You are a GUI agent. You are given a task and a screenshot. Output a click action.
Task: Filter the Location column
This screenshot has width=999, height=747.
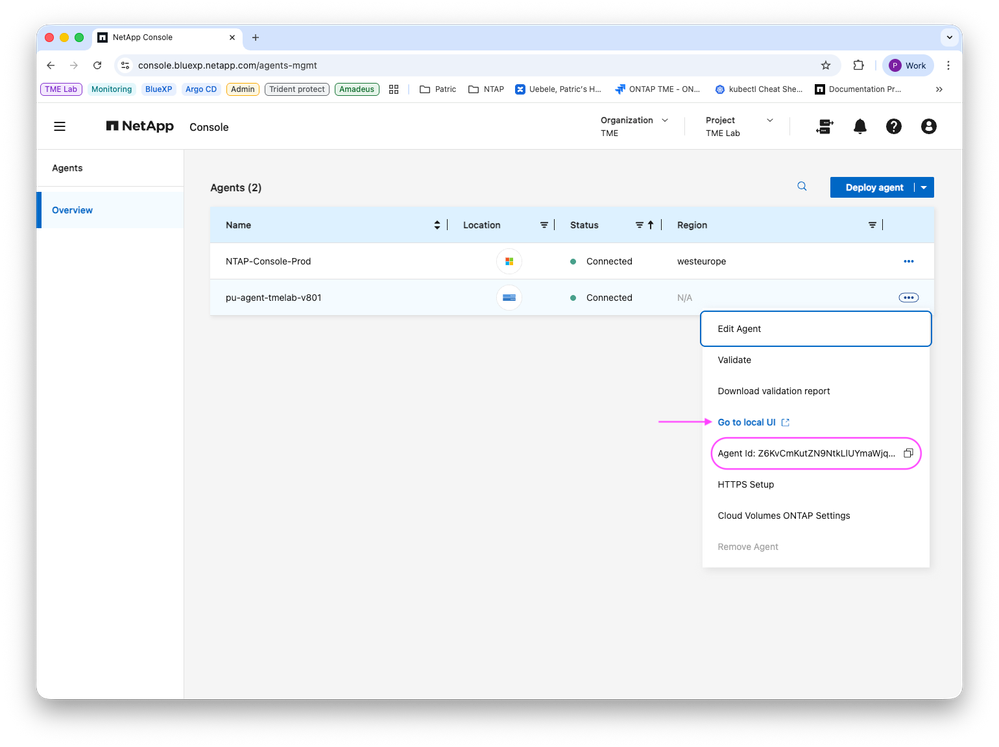(544, 225)
